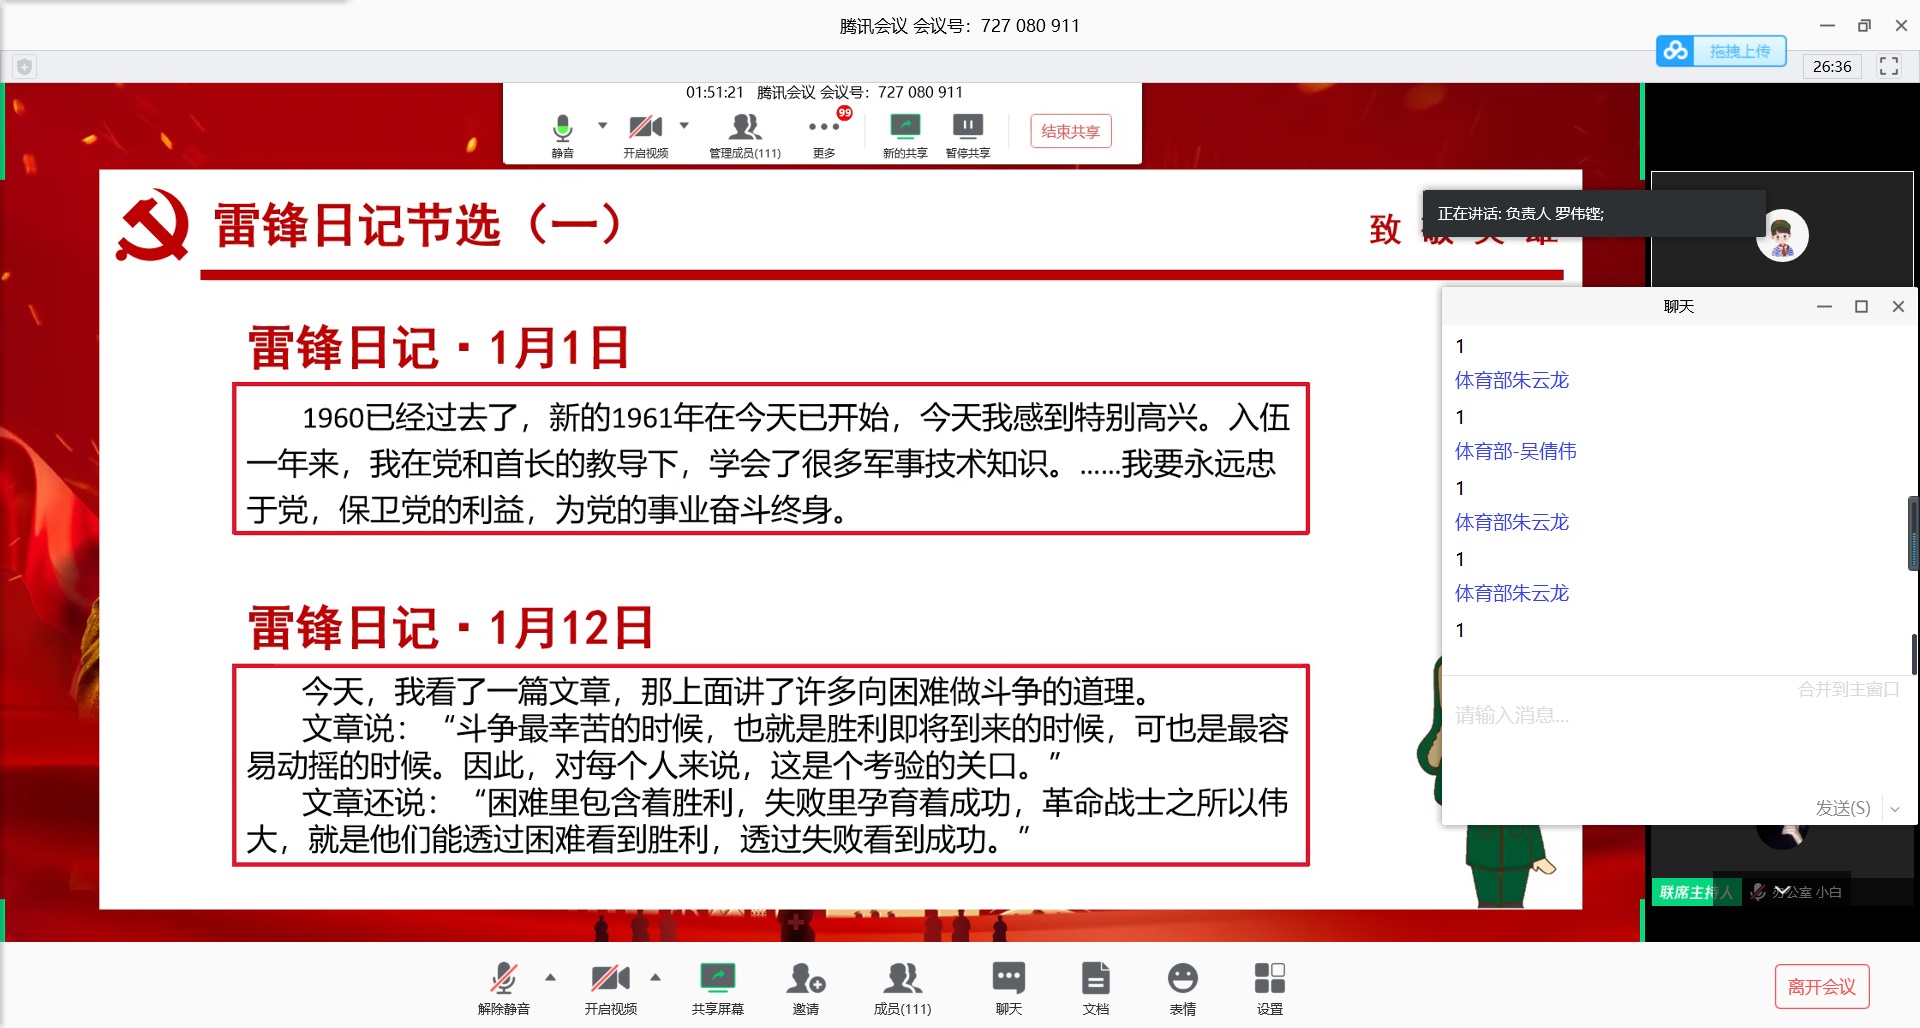
Task: Unmute yourself via 解除静音
Action: (x=504, y=988)
